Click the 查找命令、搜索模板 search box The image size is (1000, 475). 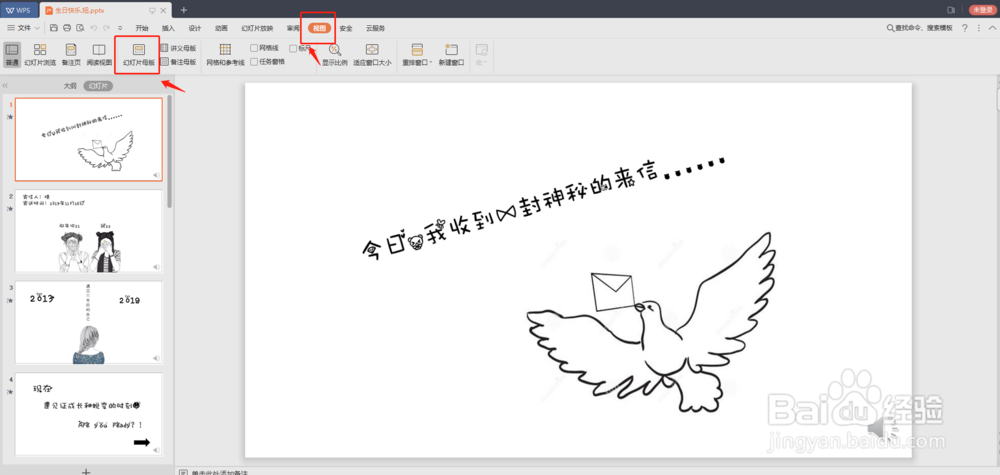[920, 28]
